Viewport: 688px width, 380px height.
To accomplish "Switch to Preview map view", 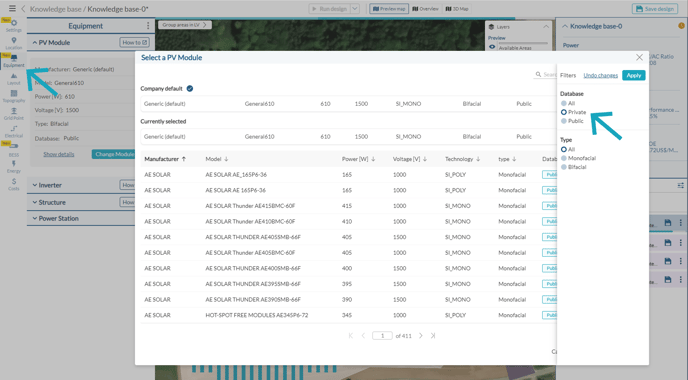I will 389,9.
